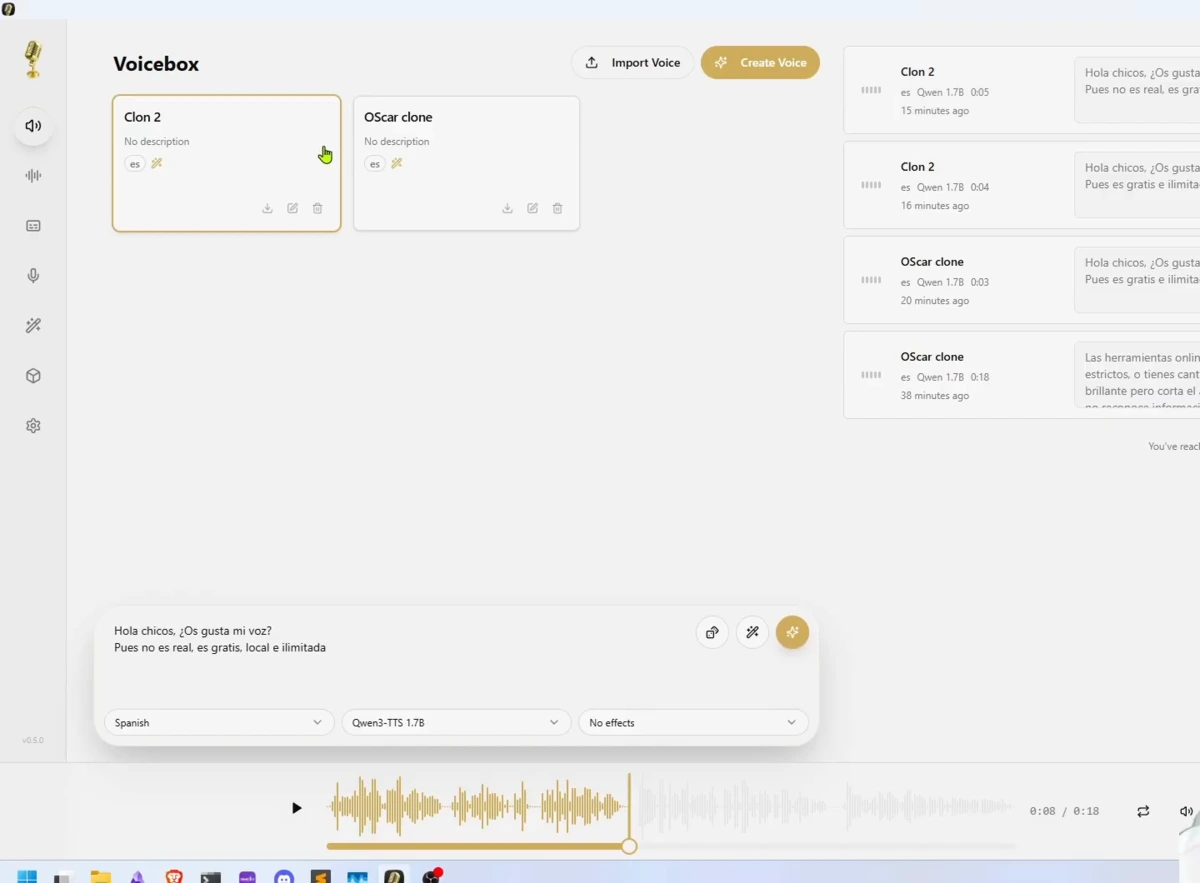Image resolution: width=1200 pixels, height=883 pixels.
Task: Open Brave browser from the taskbar
Action: (x=174, y=877)
